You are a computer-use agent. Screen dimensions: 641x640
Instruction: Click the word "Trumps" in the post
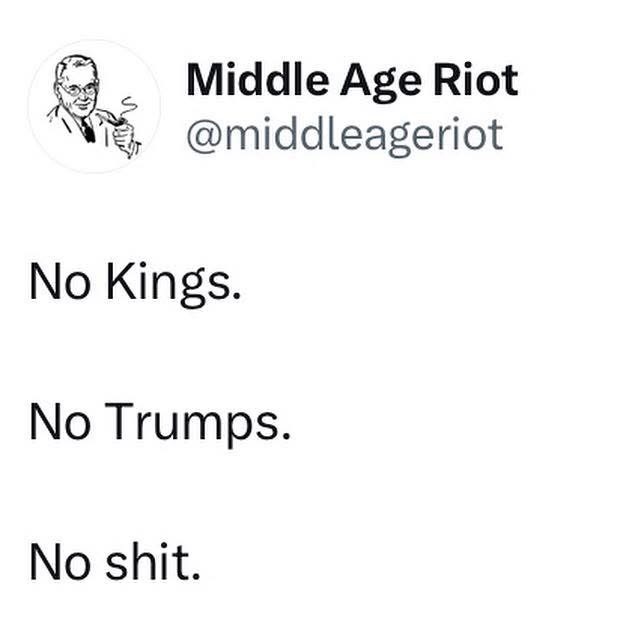click(x=196, y=426)
